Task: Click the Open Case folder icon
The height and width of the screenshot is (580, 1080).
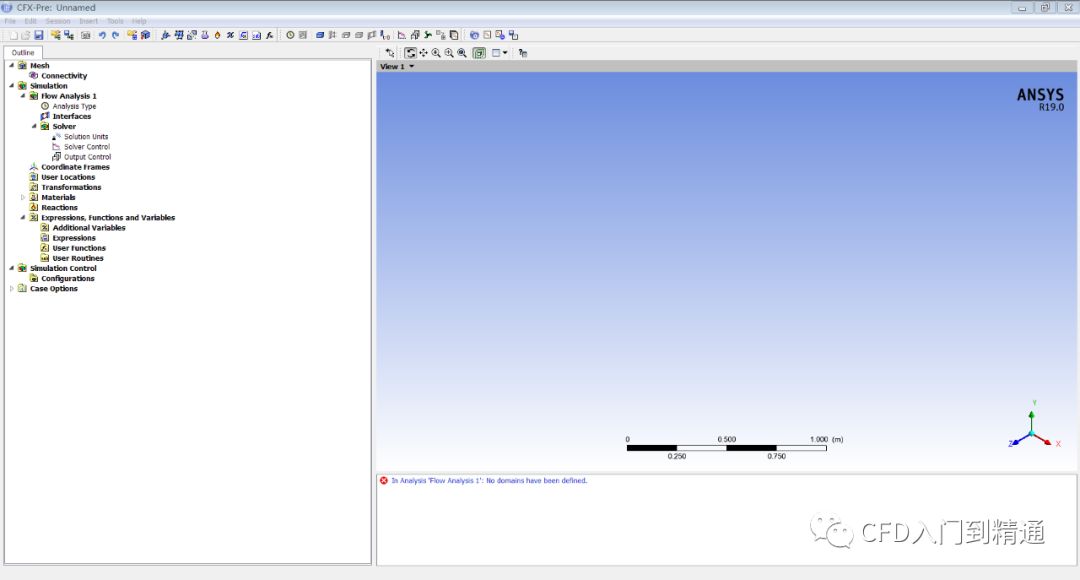Action: (x=25, y=35)
